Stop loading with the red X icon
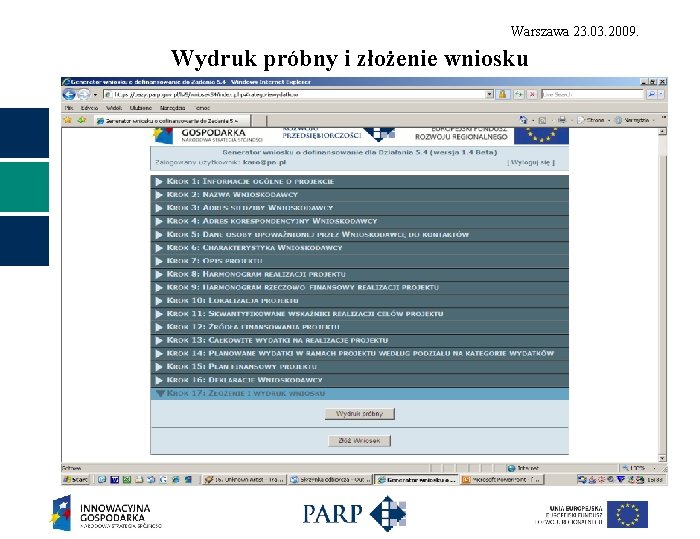The width and height of the screenshot is (700, 539). [x=532, y=94]
